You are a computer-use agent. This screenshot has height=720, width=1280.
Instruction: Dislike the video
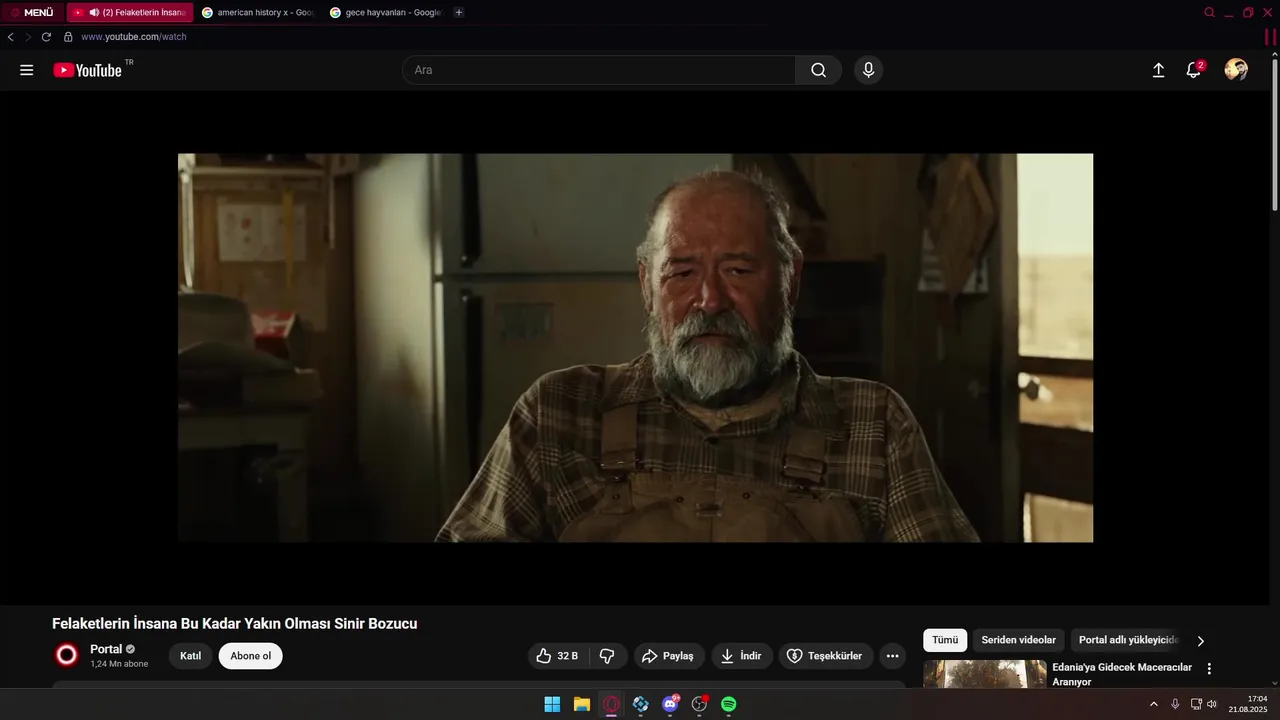click(607, 656)
